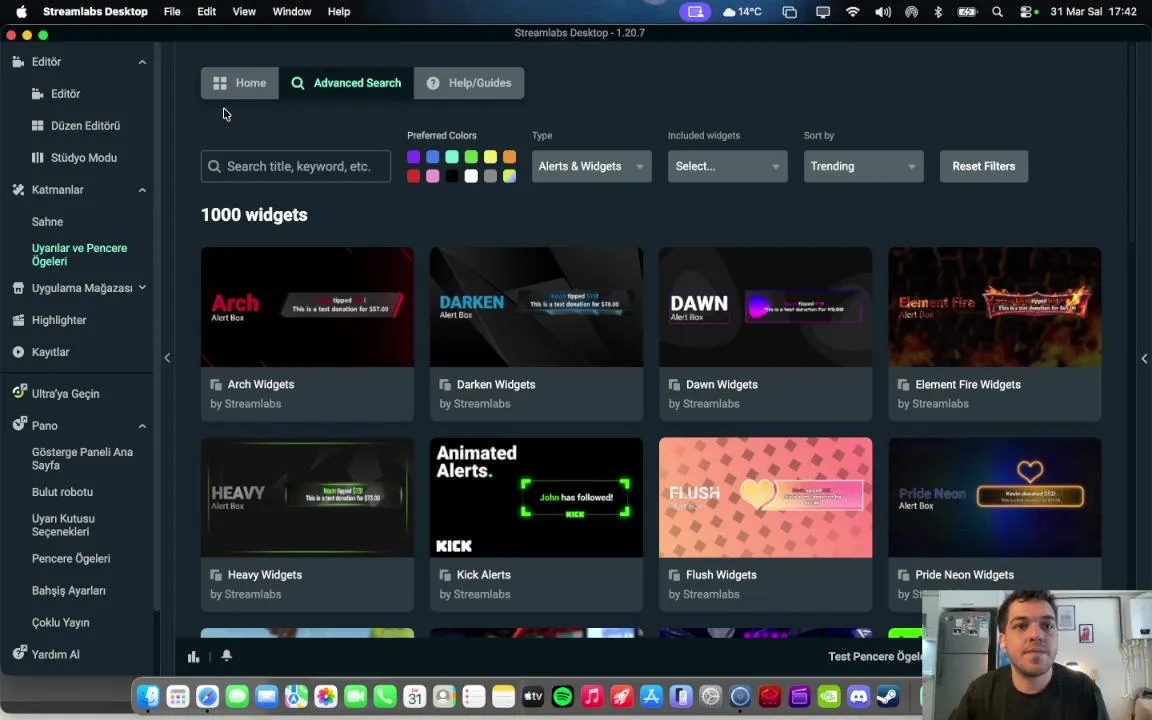Open Bulut robotu in the sidebar

click(x=62, y=492)
